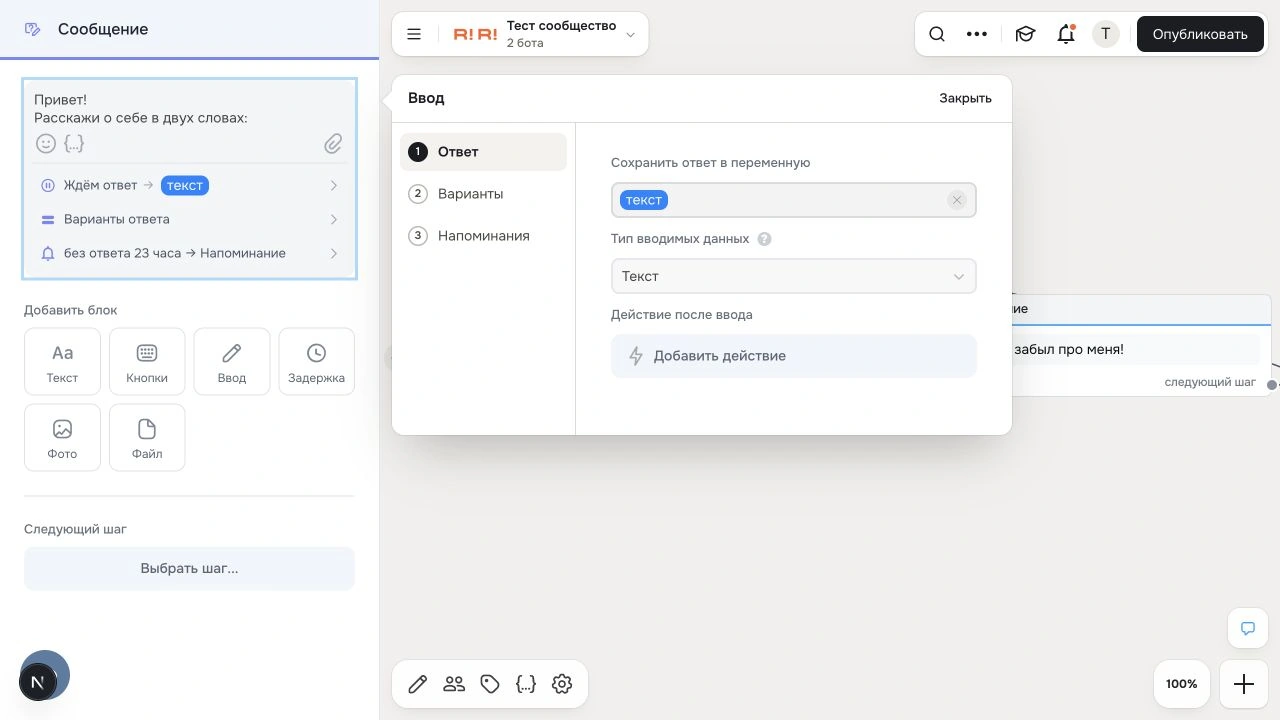Open the hamburger menu icon

pyautogui.click(x=414, y=34)
